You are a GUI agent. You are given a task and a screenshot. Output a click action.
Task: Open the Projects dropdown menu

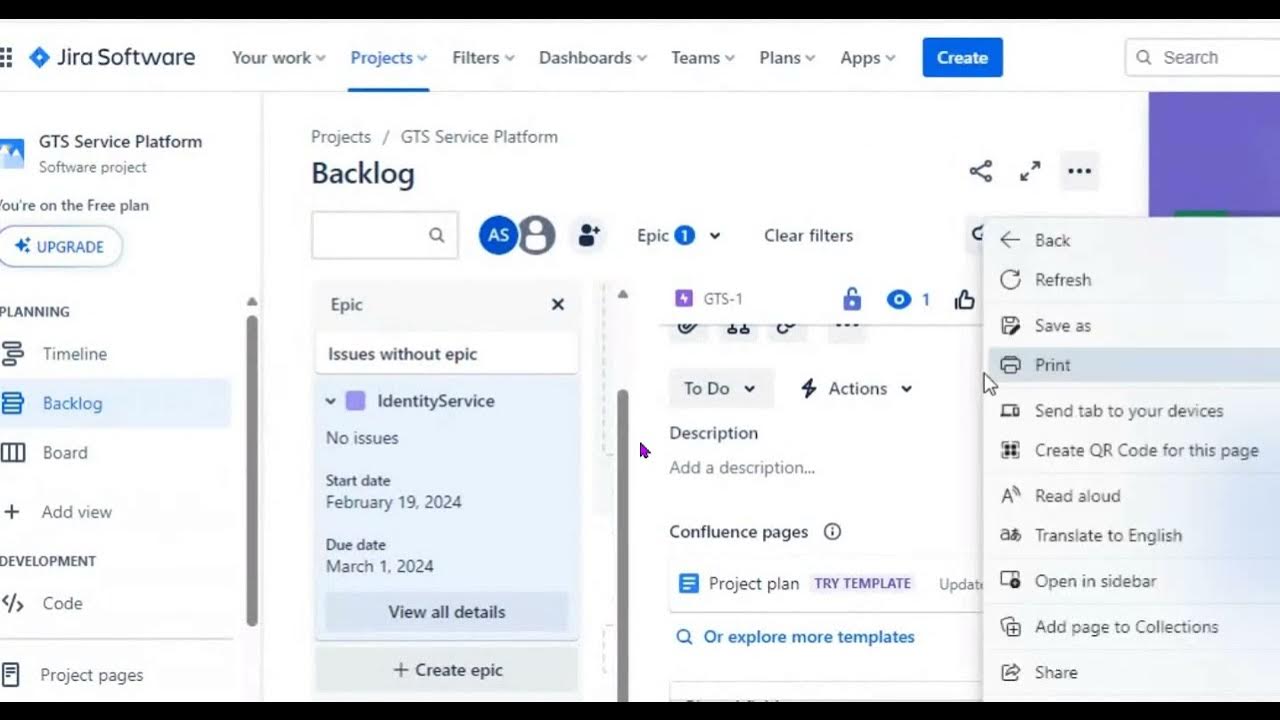[389, 57]
